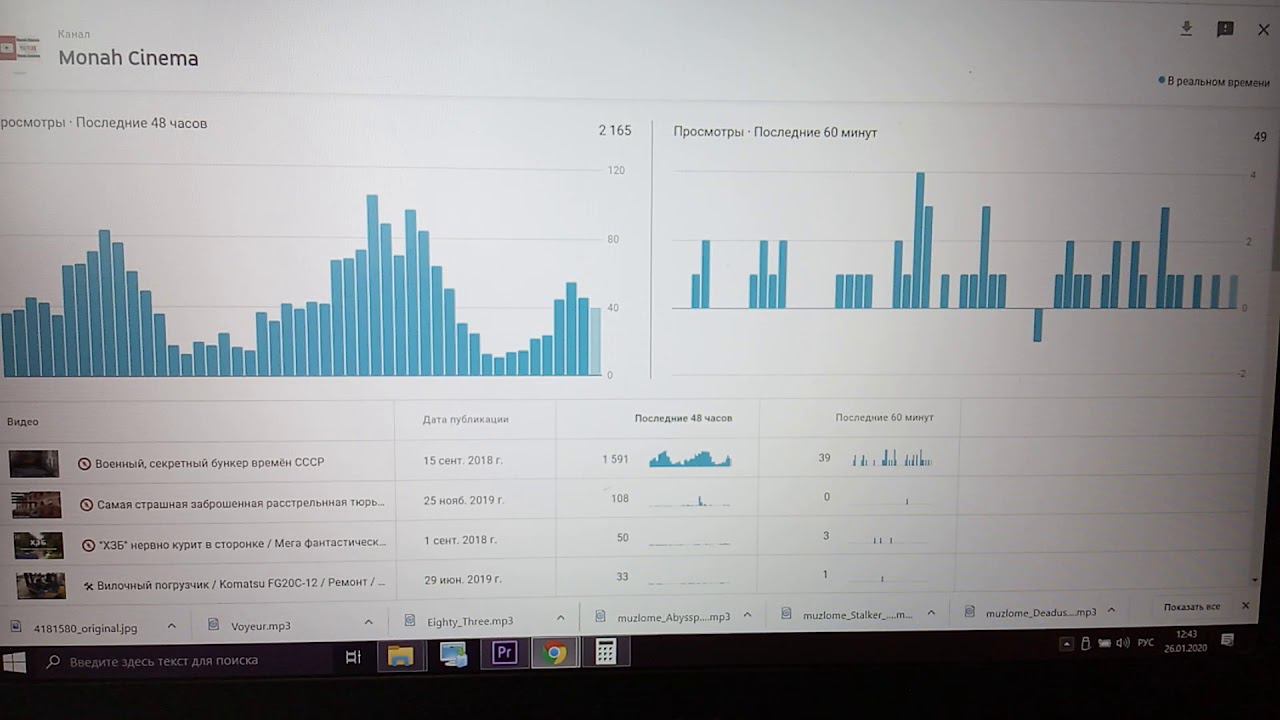Sort by Последние 60 минут column
This screenshot has width=1280, height=720.
point(884,417)
